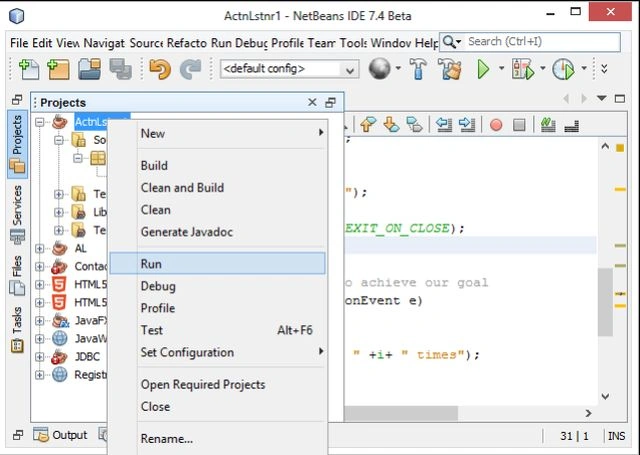Image resolution: width=640 pixels, height=455 pixels.
Task: Open the Run Project dropdown arrow
Action: 502,69
